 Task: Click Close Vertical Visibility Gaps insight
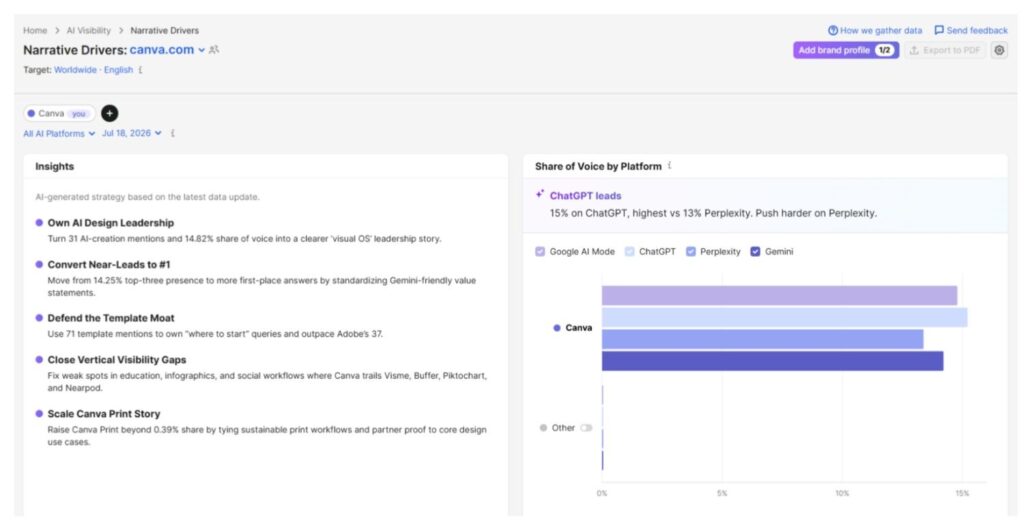point(117,360)
